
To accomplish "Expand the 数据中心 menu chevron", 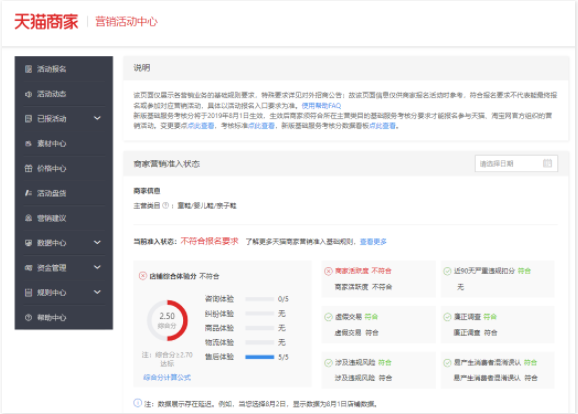I will [x=97, y=243].
